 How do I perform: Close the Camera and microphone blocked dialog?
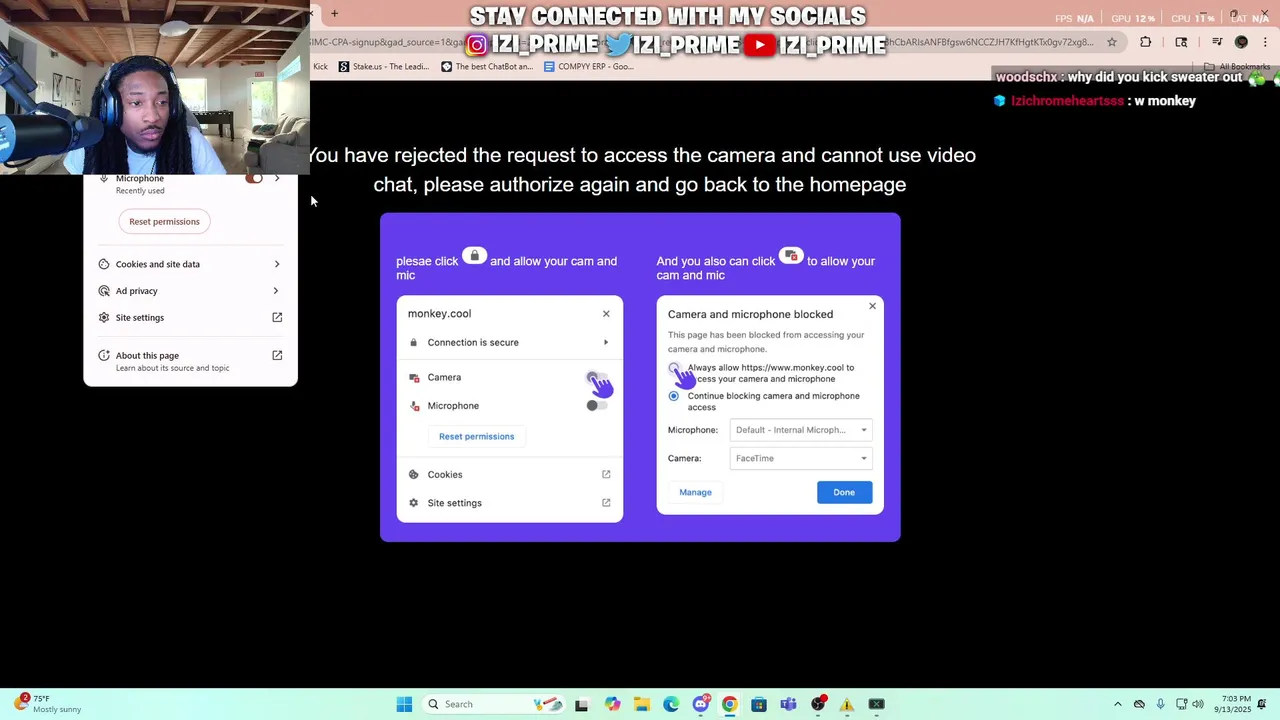(872, 306)
